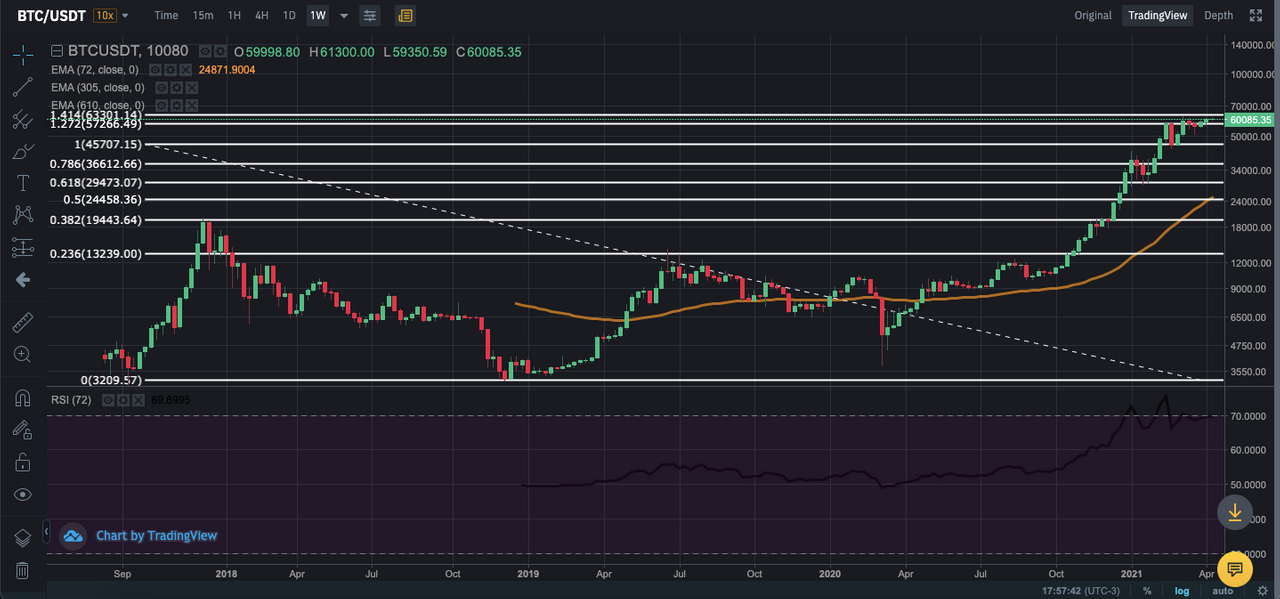Switch to 1D interval
The width and height of the screenshot is (1280, 599).
pos(289,15)
